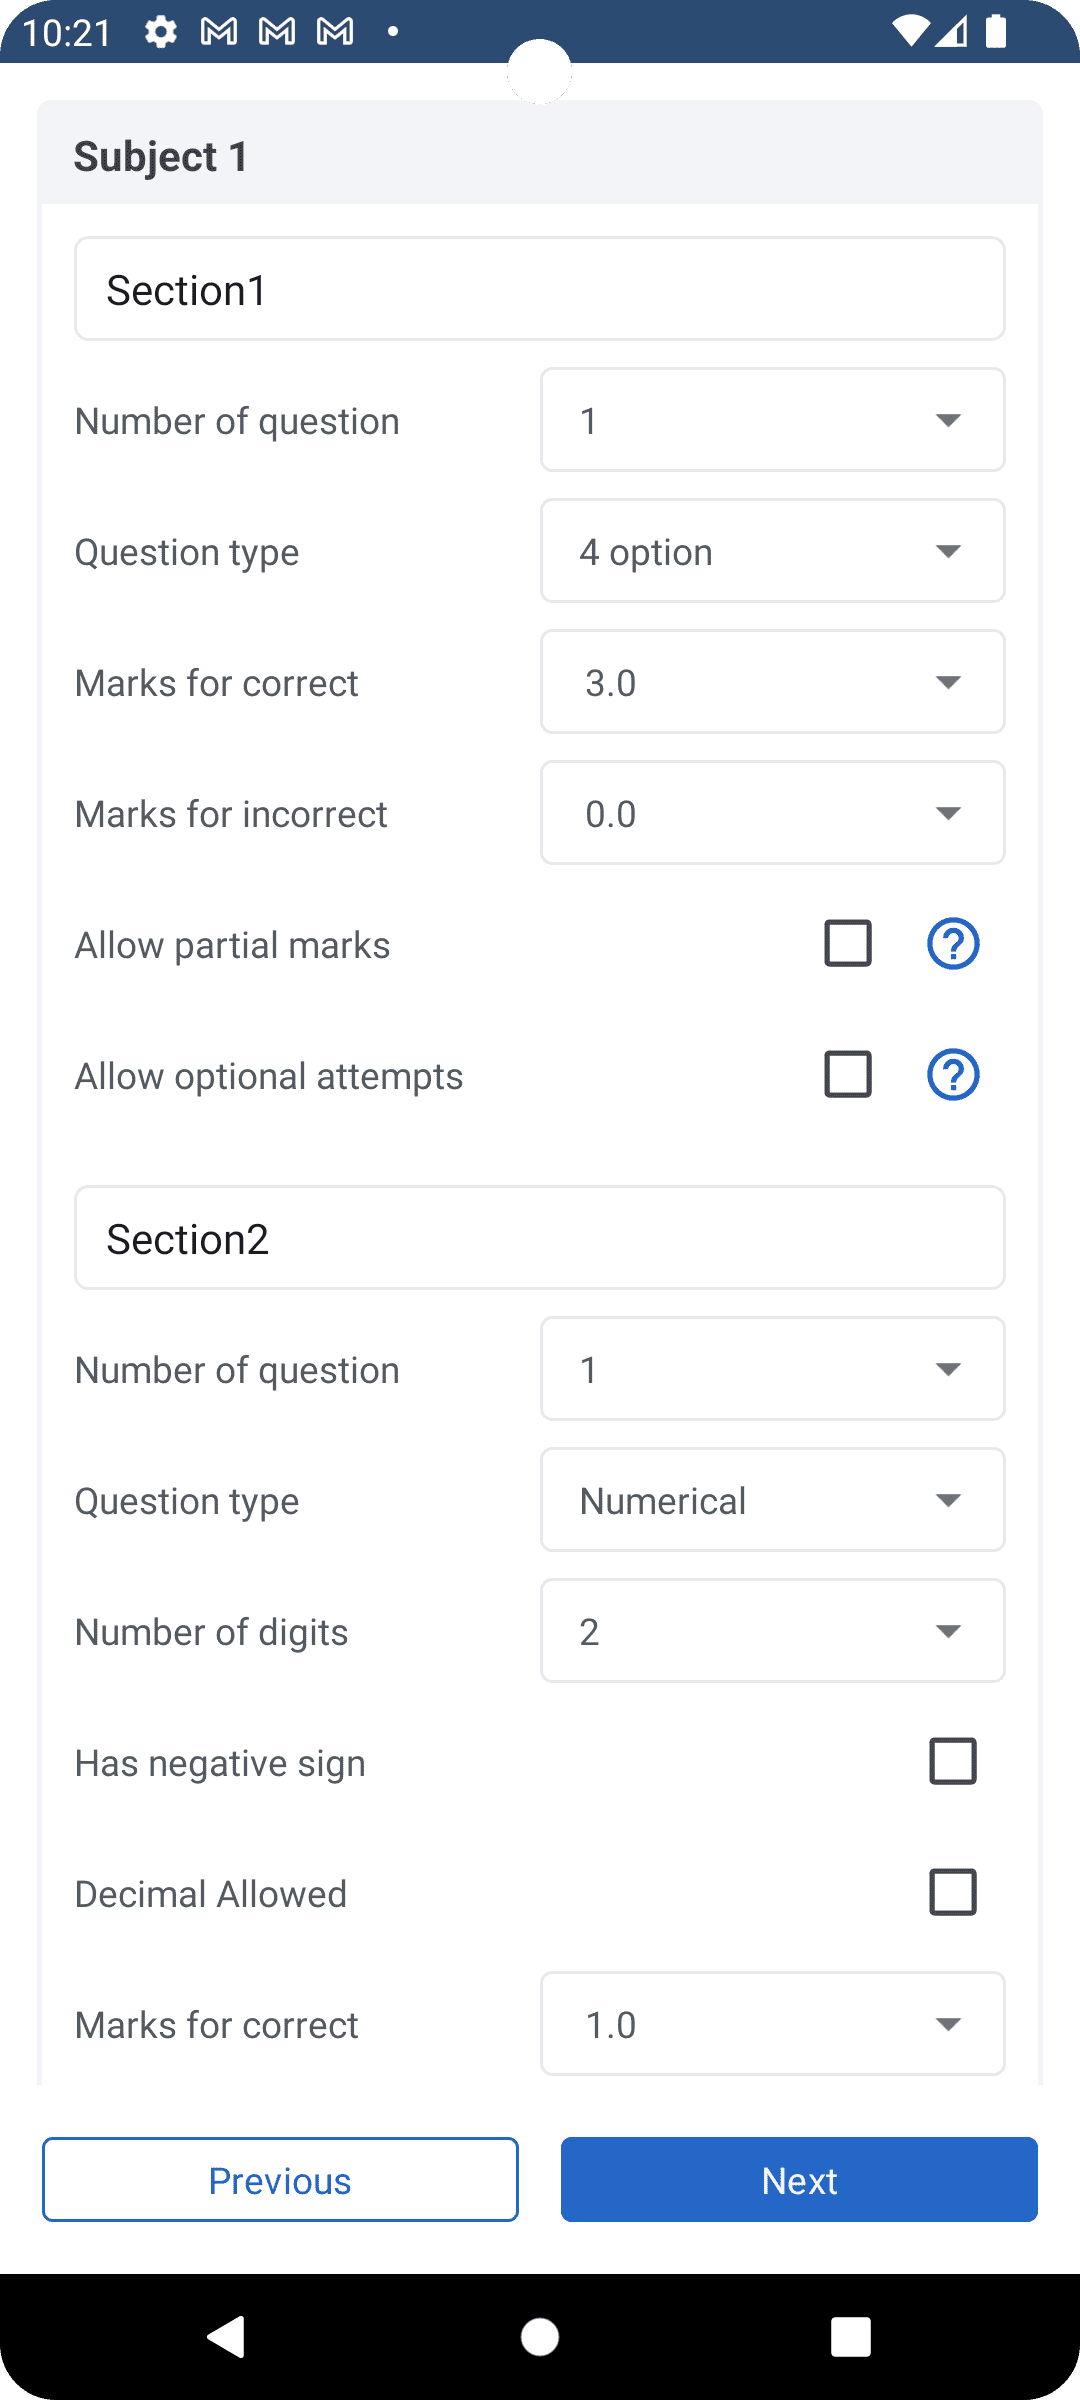This screenshot has height=2400, width=1080.
Task: Open Number of digits dropdown
Action: click(772, 1631)
